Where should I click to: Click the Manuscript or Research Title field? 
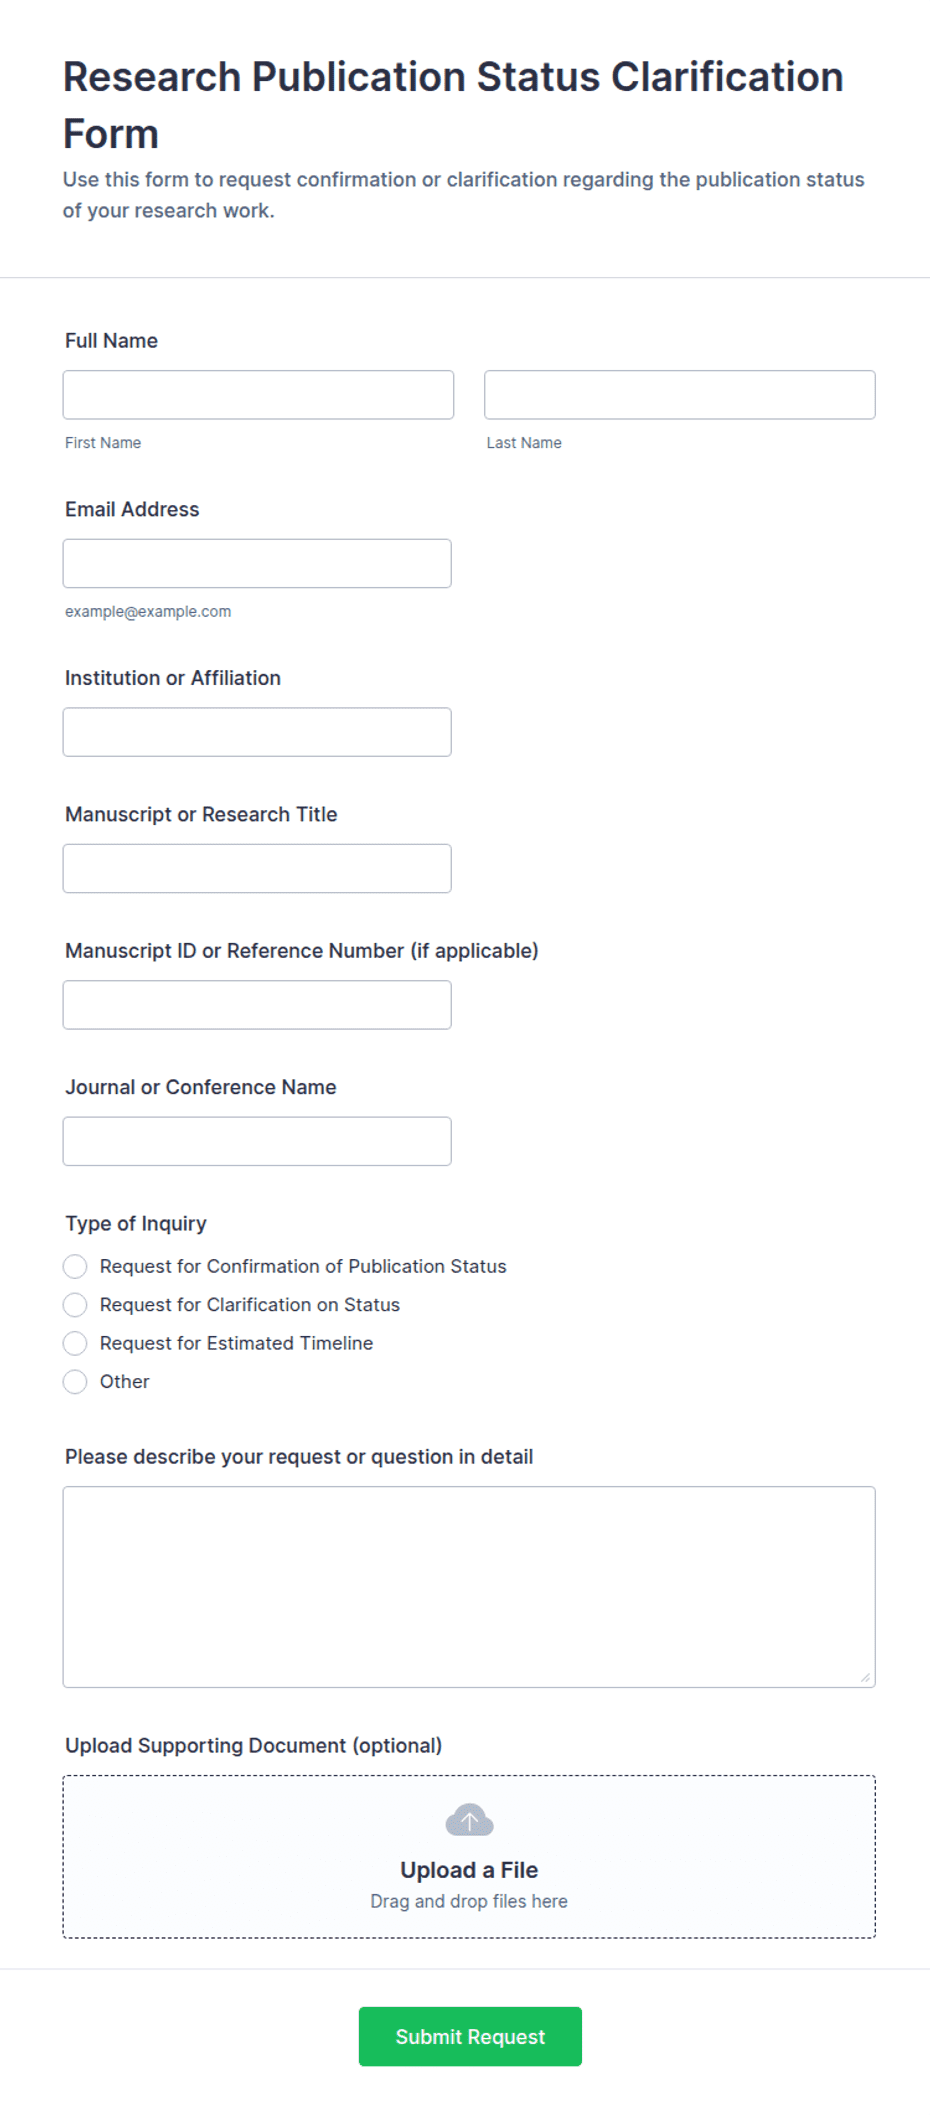[257, 868]
